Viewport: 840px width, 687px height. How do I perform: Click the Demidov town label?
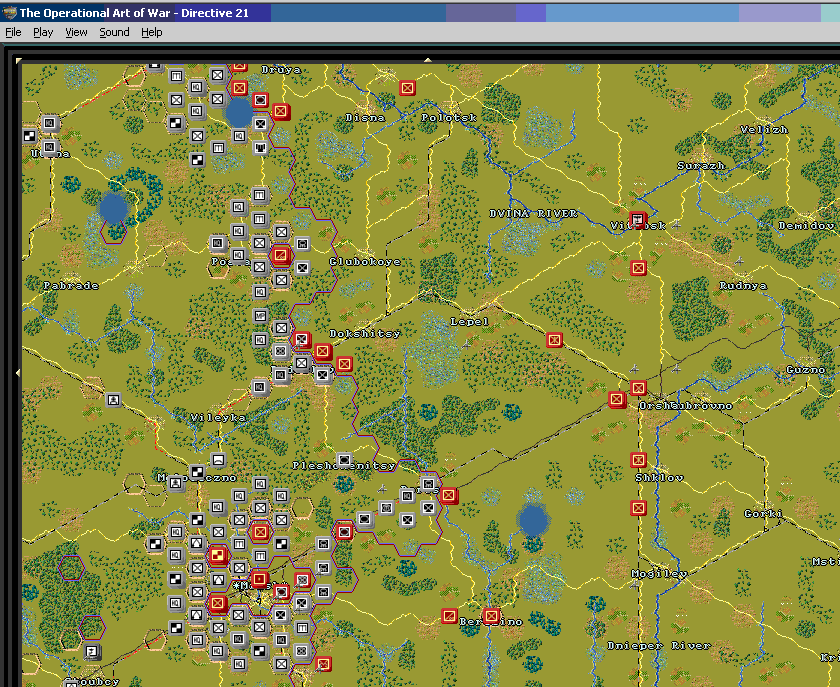point(806,226)
